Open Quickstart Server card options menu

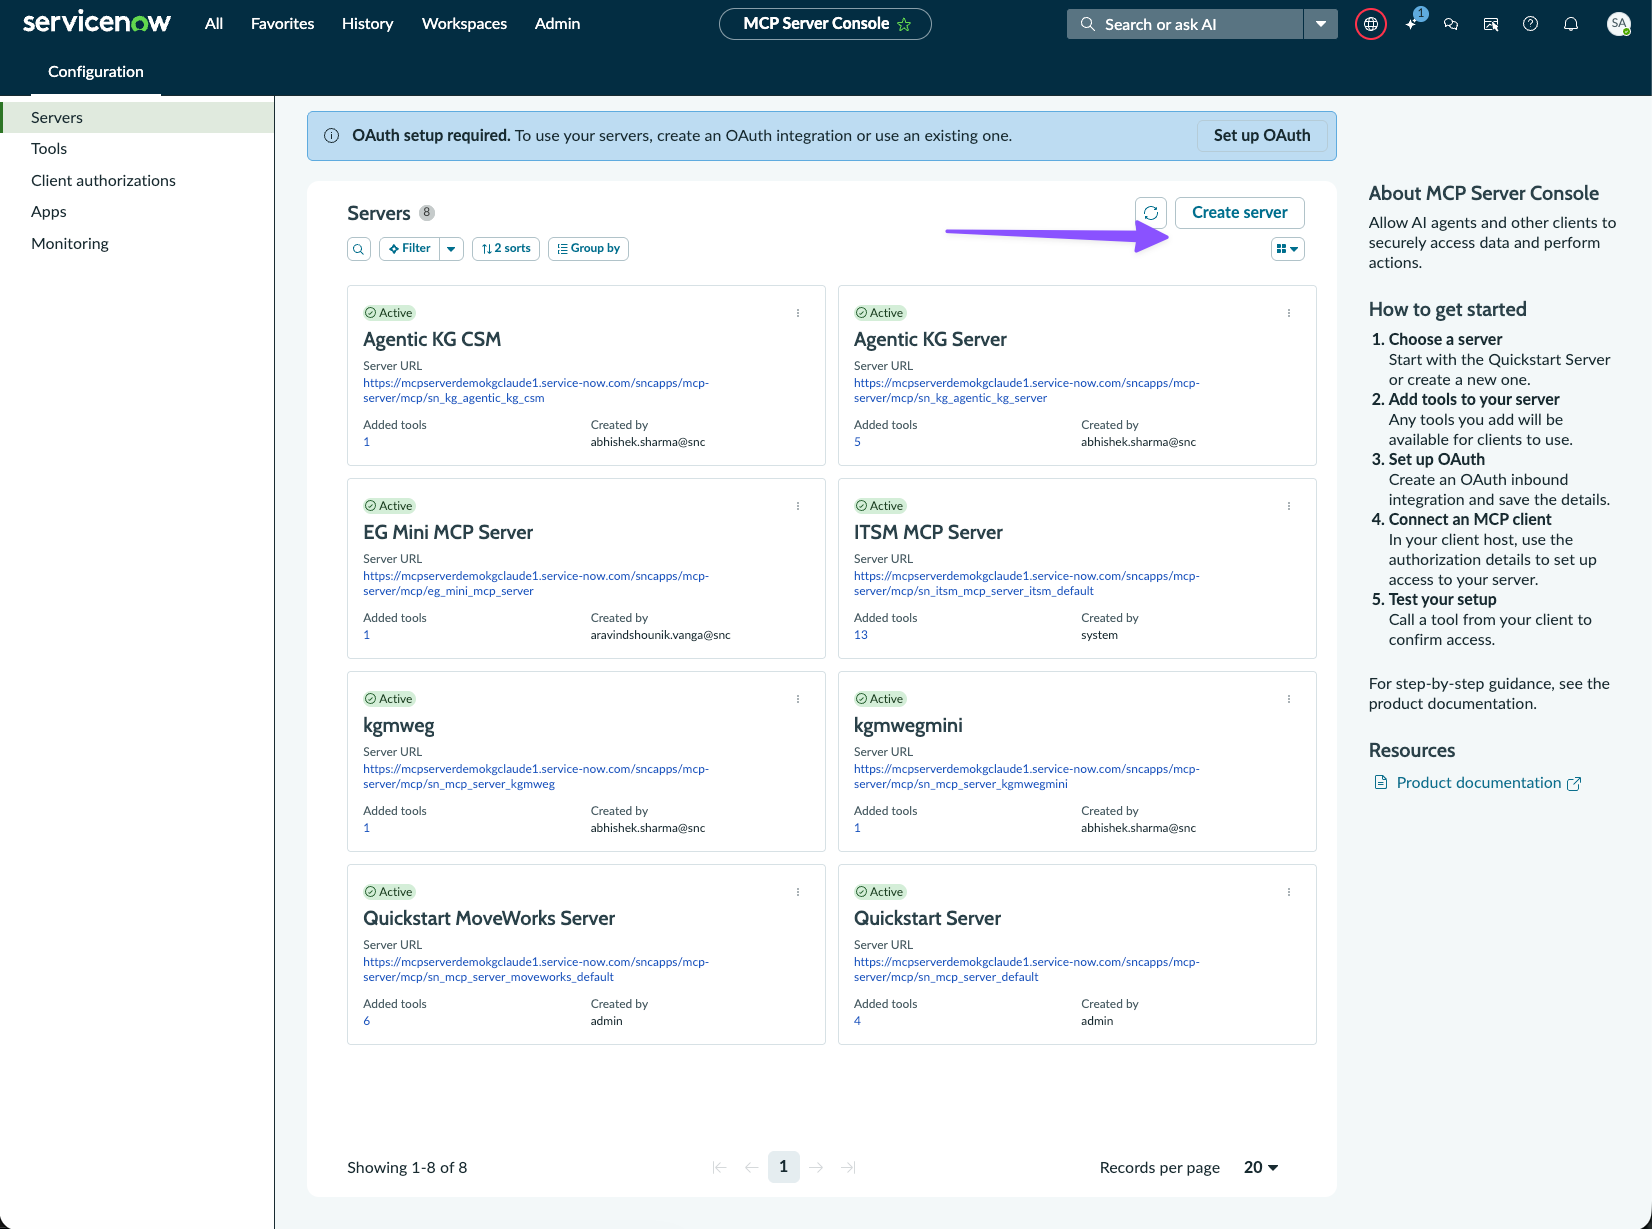[x=1289, y=892]
